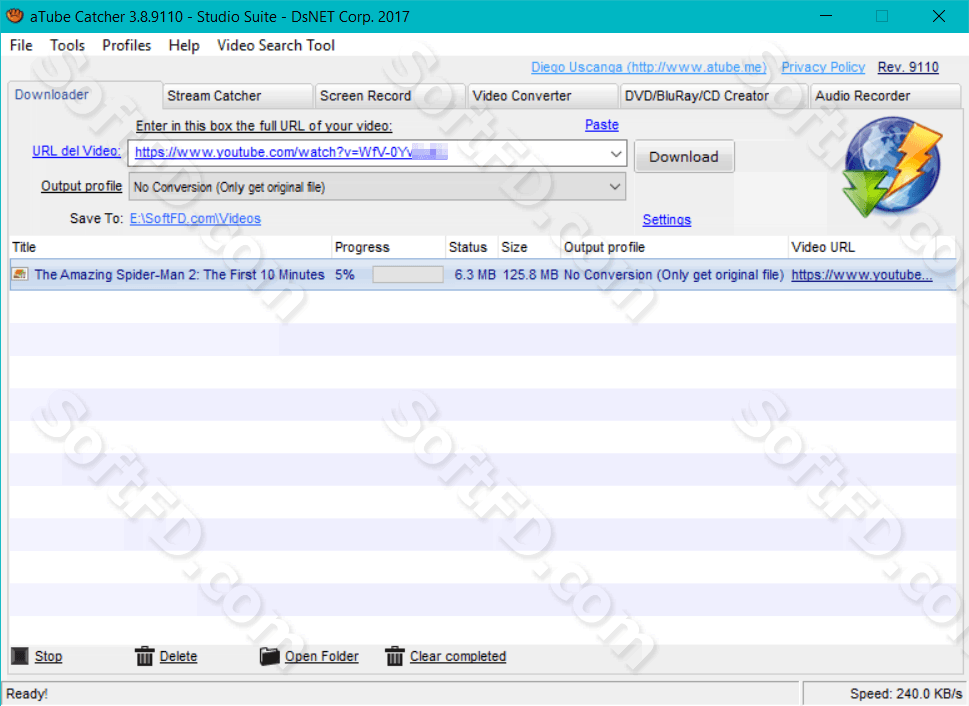
Task: Click the Download button
Action: 683,156
